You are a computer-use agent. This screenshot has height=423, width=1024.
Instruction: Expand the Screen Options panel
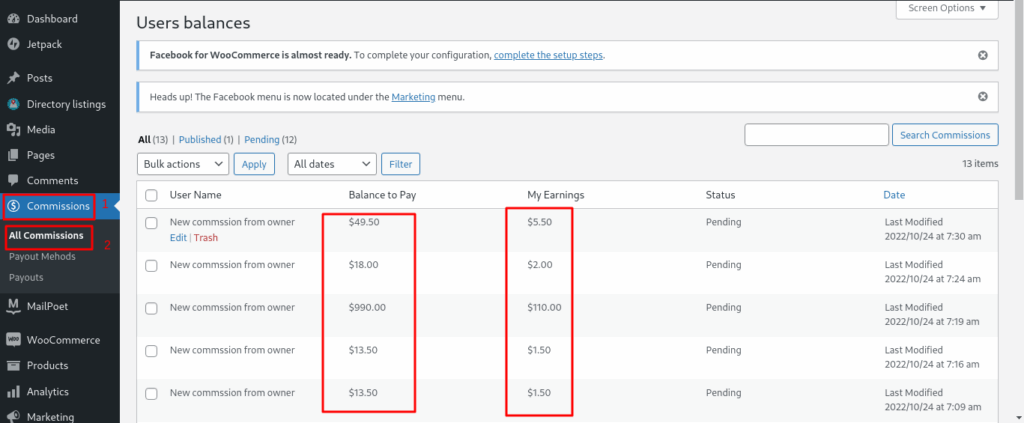(x=946, y=9)
